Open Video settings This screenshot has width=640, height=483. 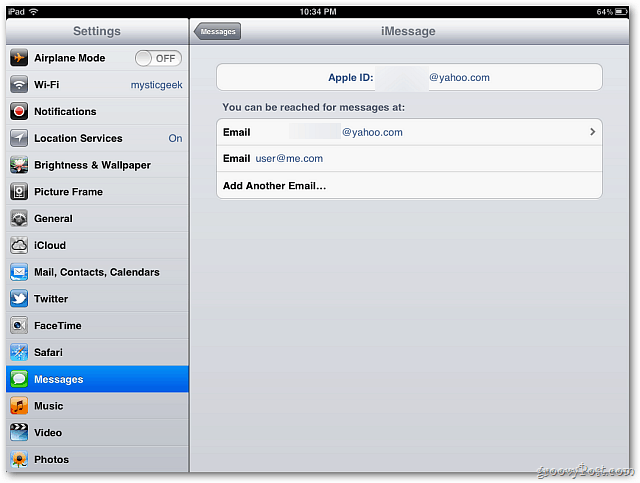point(97,432)
